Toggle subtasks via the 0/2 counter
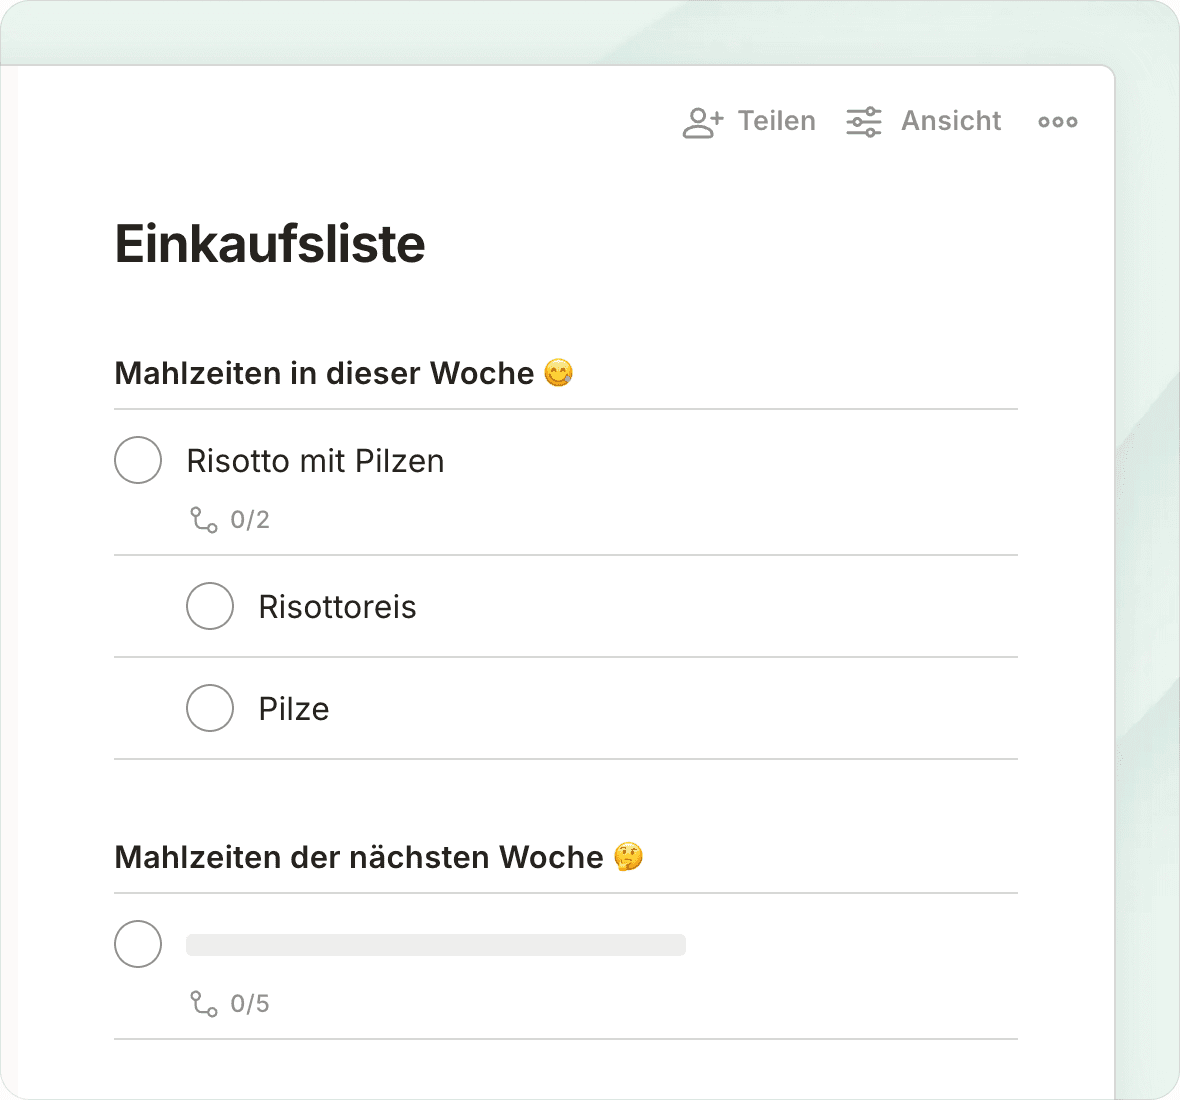Image resolution: width=1180 pixels, height=1100 pixels. 250,520
